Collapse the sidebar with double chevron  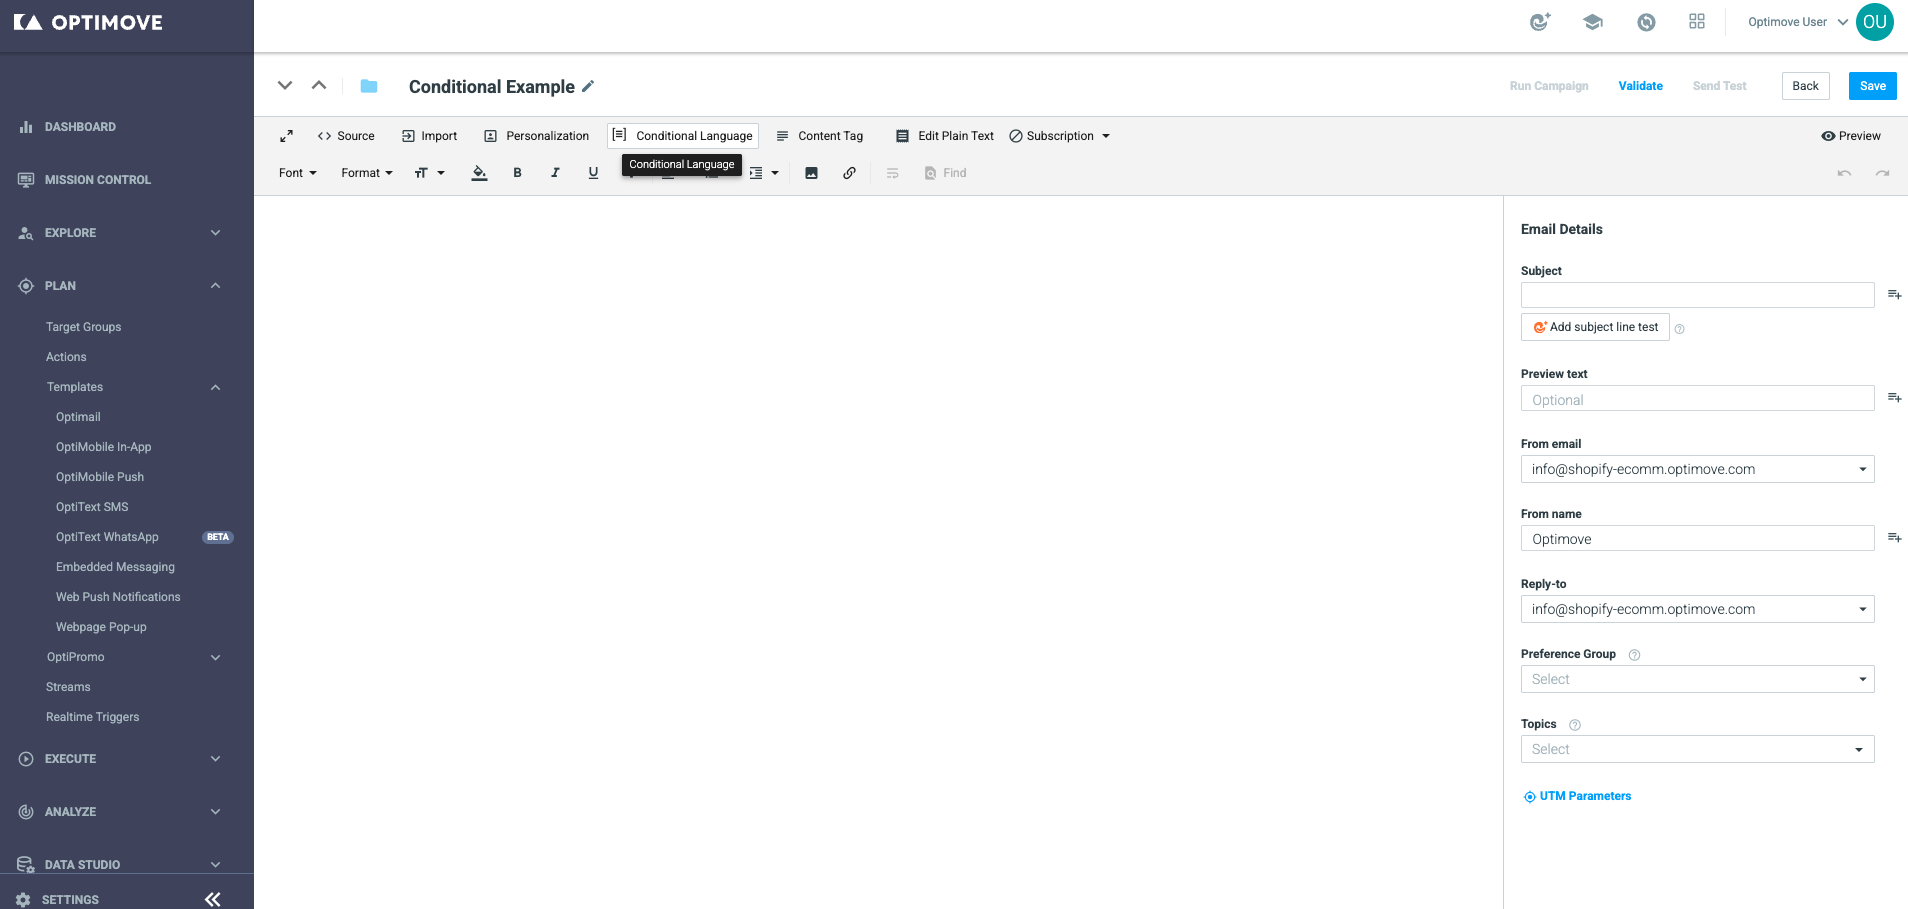212,899
